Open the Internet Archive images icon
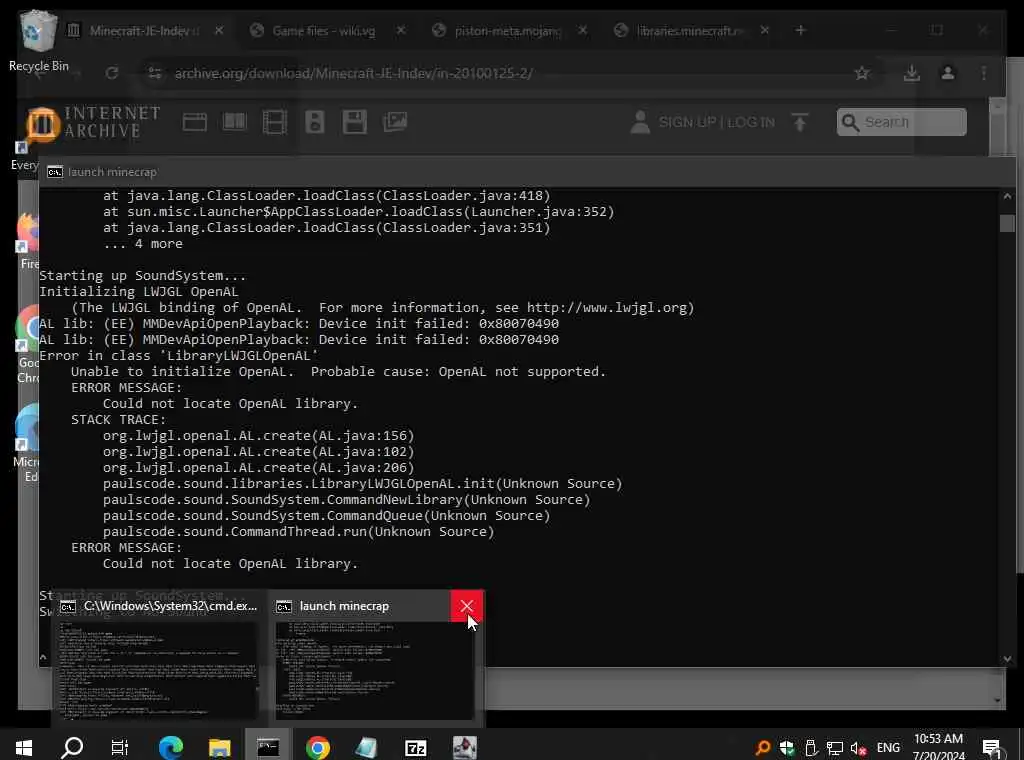This screenshot has height=760, width=1024. pyautogui.click(x=395, y=122)
